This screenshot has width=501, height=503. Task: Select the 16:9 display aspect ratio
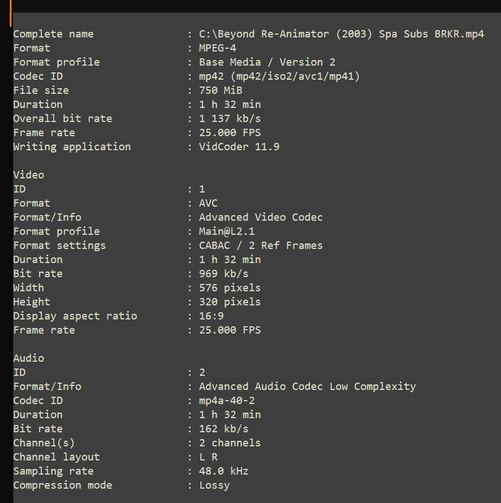[x=211, y=316]
